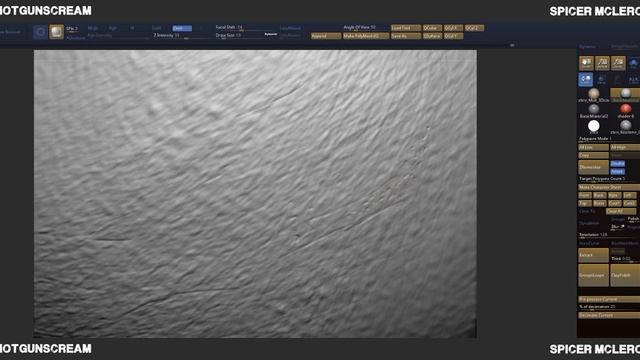Click the sculpted surface in the canvas
Viewport: 640px width, 360px height.
255,194
